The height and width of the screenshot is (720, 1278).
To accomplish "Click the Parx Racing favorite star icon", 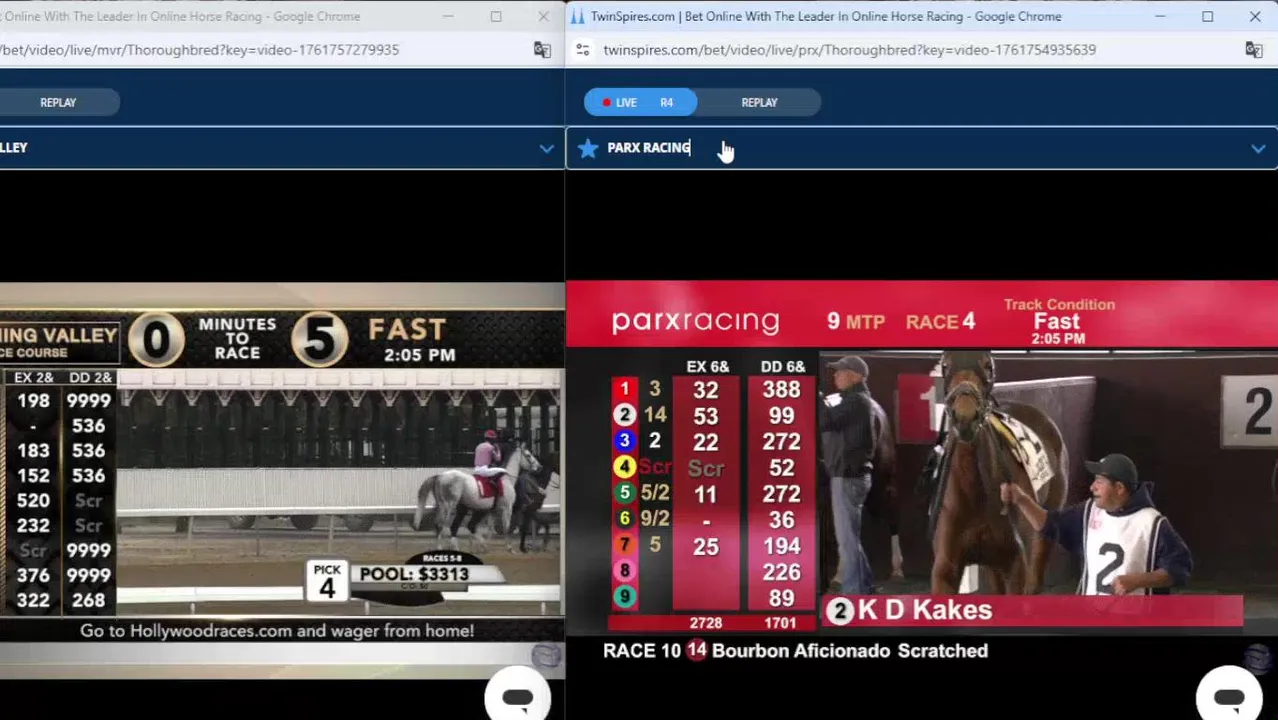I will (x=588, y=148).
